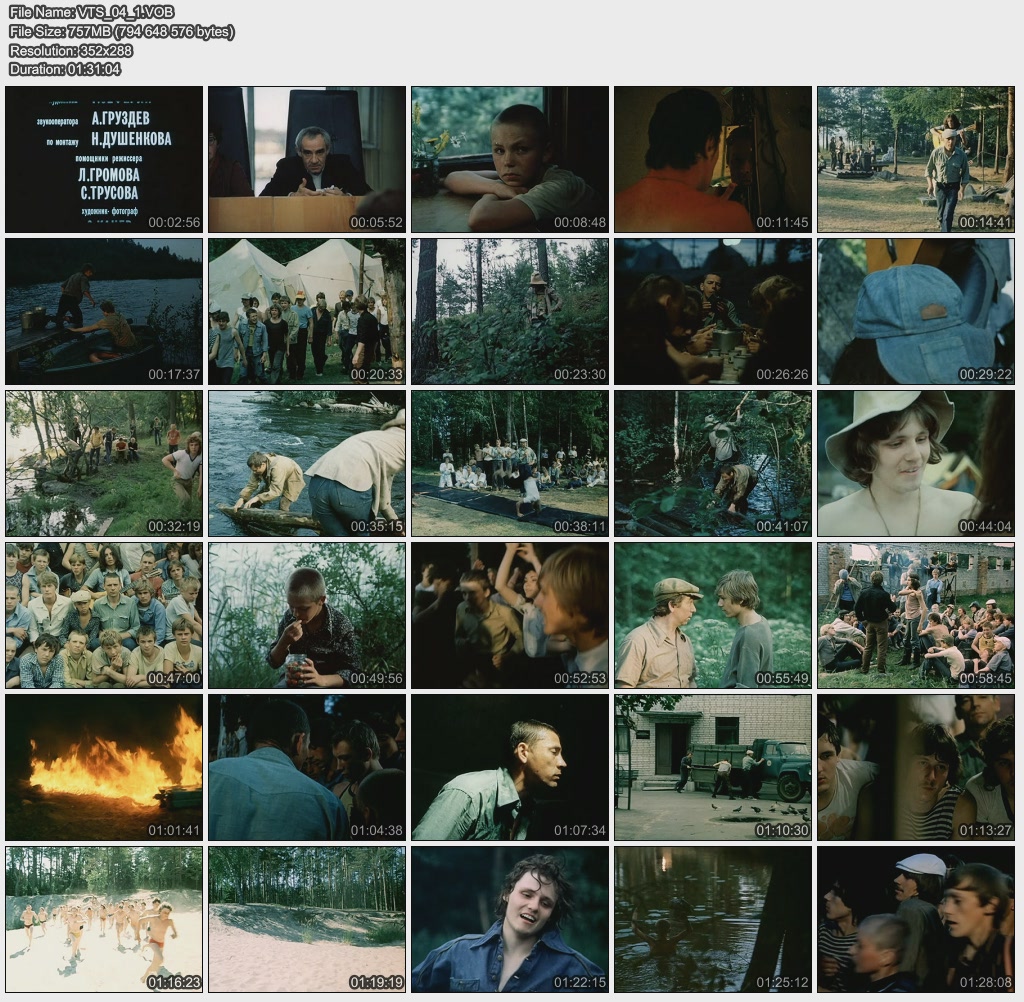Select the white tents thumbnail at 00:20:33
The image size is (1024, 1002).
[x=307, y=312]
